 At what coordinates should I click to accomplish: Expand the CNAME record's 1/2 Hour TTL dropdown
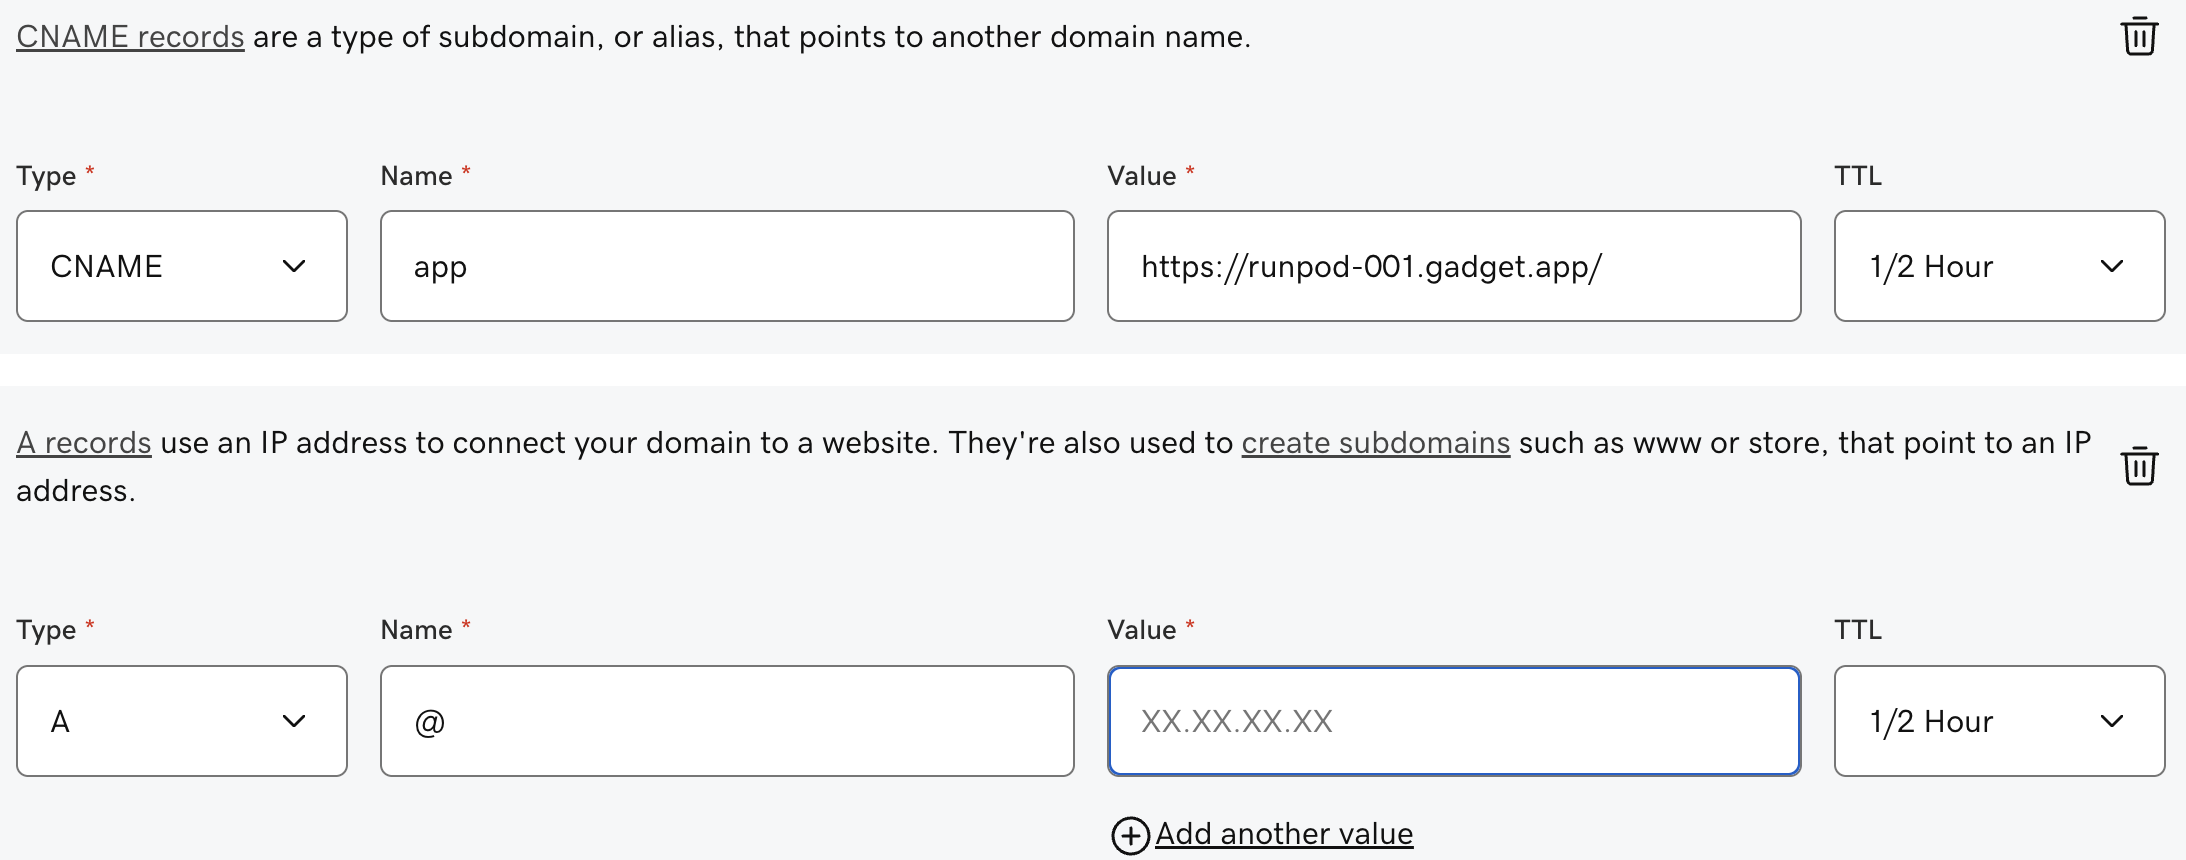click(x=1998, y=266)
